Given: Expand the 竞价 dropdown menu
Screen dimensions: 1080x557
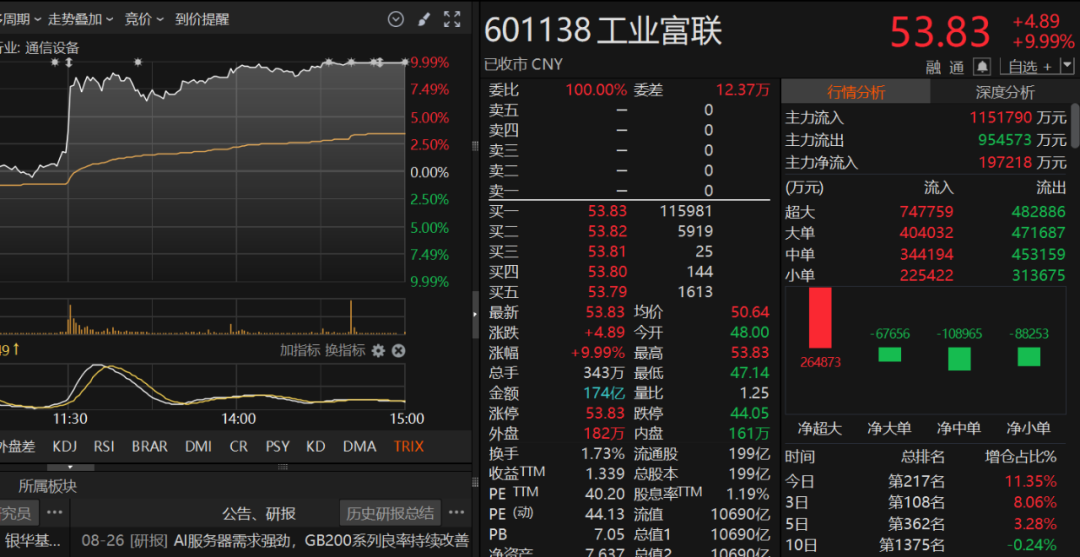Looking at the screenshot, I should pos(144,19).
